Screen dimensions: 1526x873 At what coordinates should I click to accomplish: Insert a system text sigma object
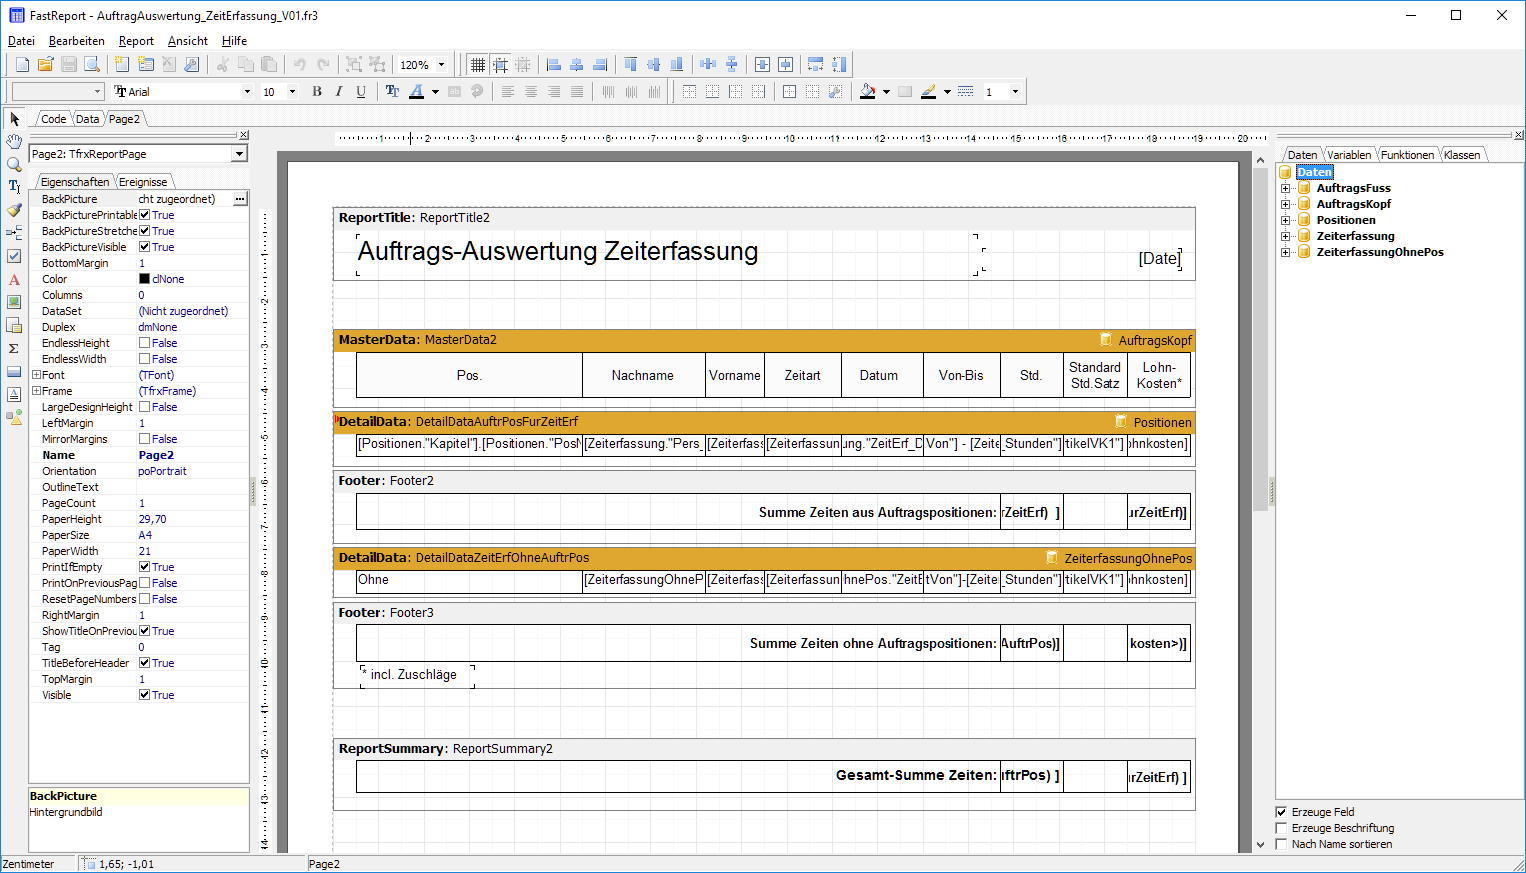coord(14,348)
